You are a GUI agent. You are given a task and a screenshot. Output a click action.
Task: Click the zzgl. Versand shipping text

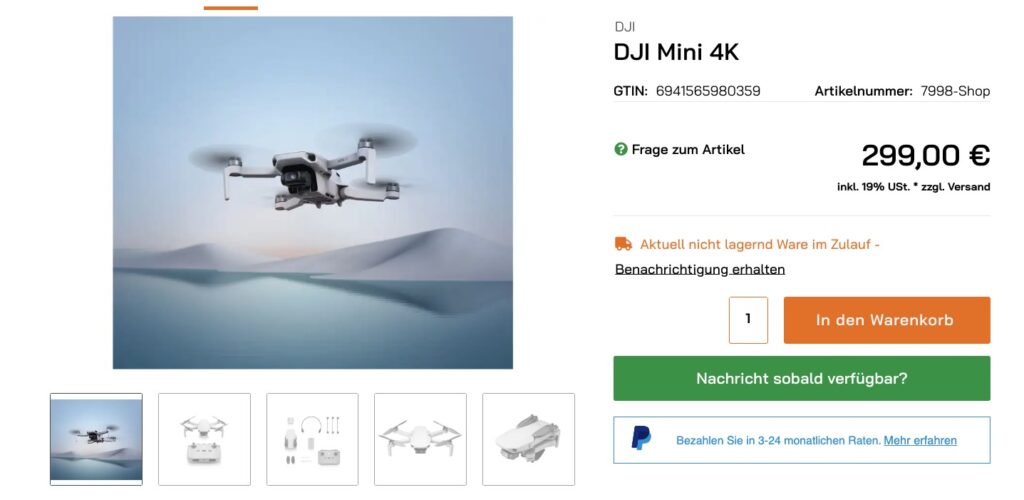pos(955,187)
